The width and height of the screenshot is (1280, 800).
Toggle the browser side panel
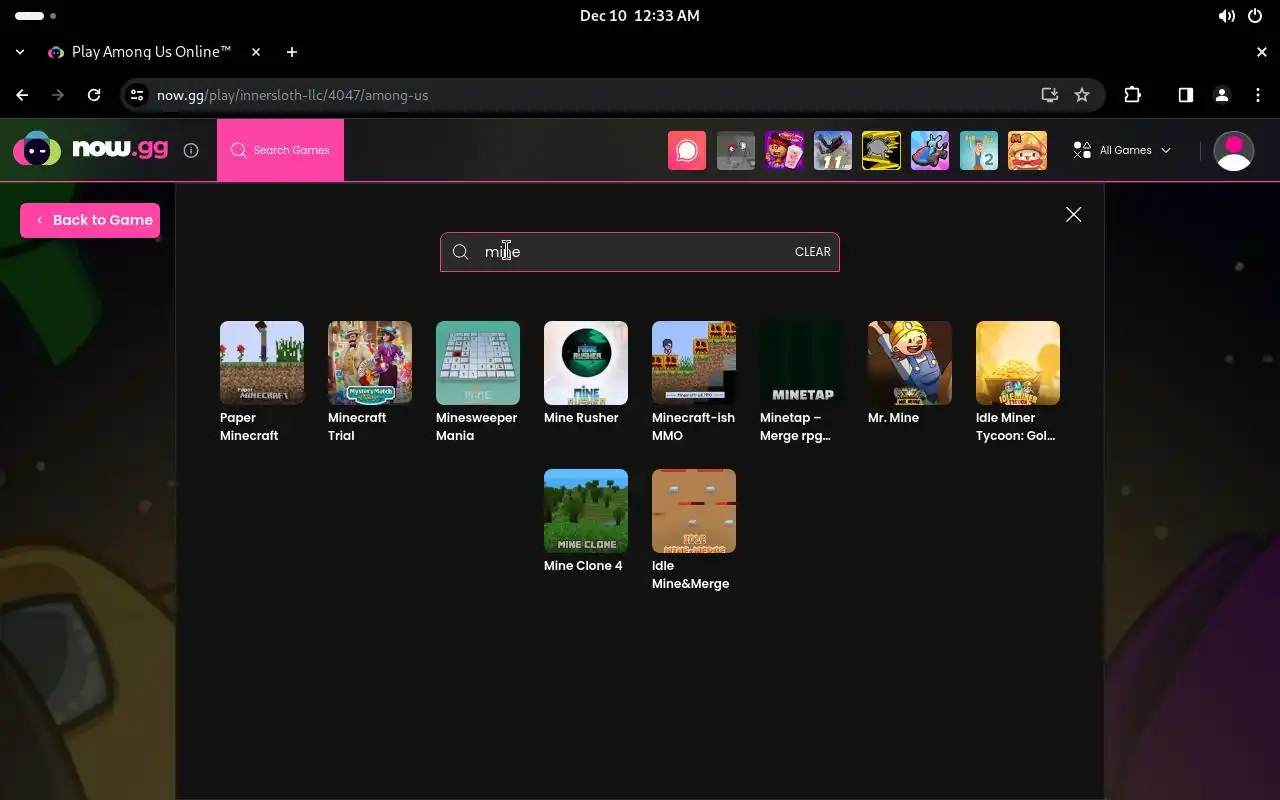coord(1185,95)
